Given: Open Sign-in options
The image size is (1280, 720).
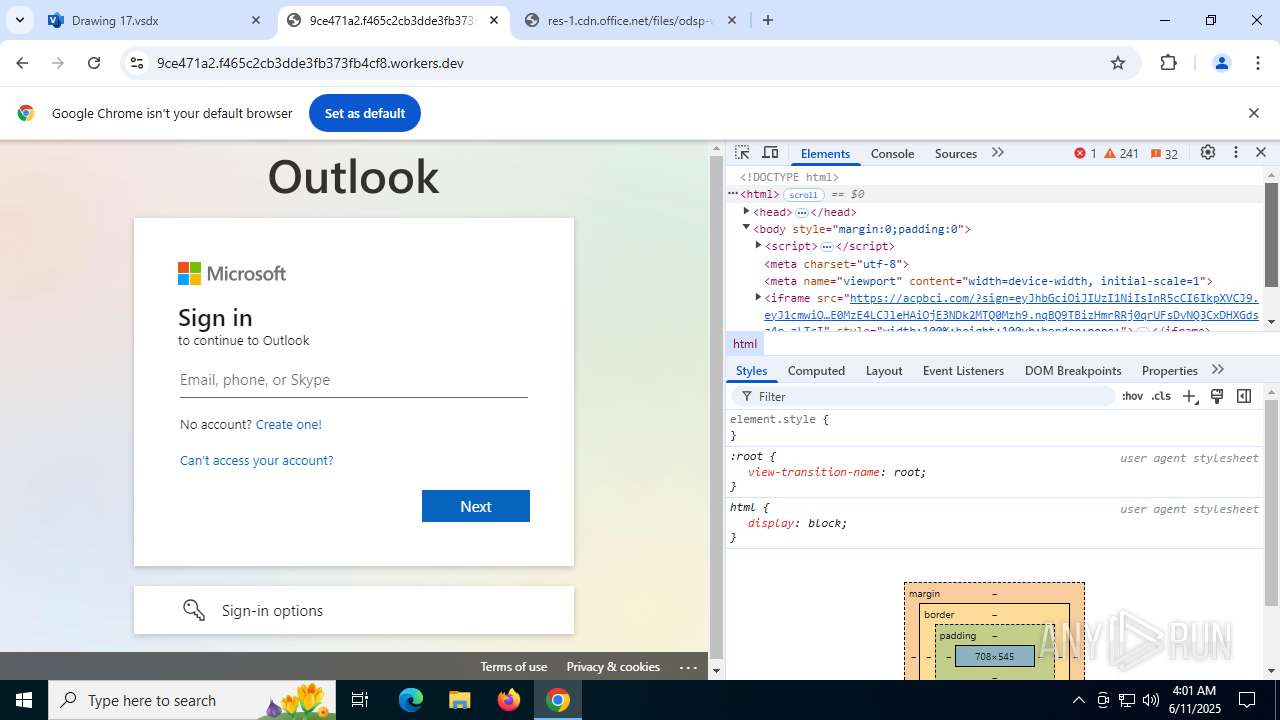Looking at the screenshot, I should coord(354,610).
